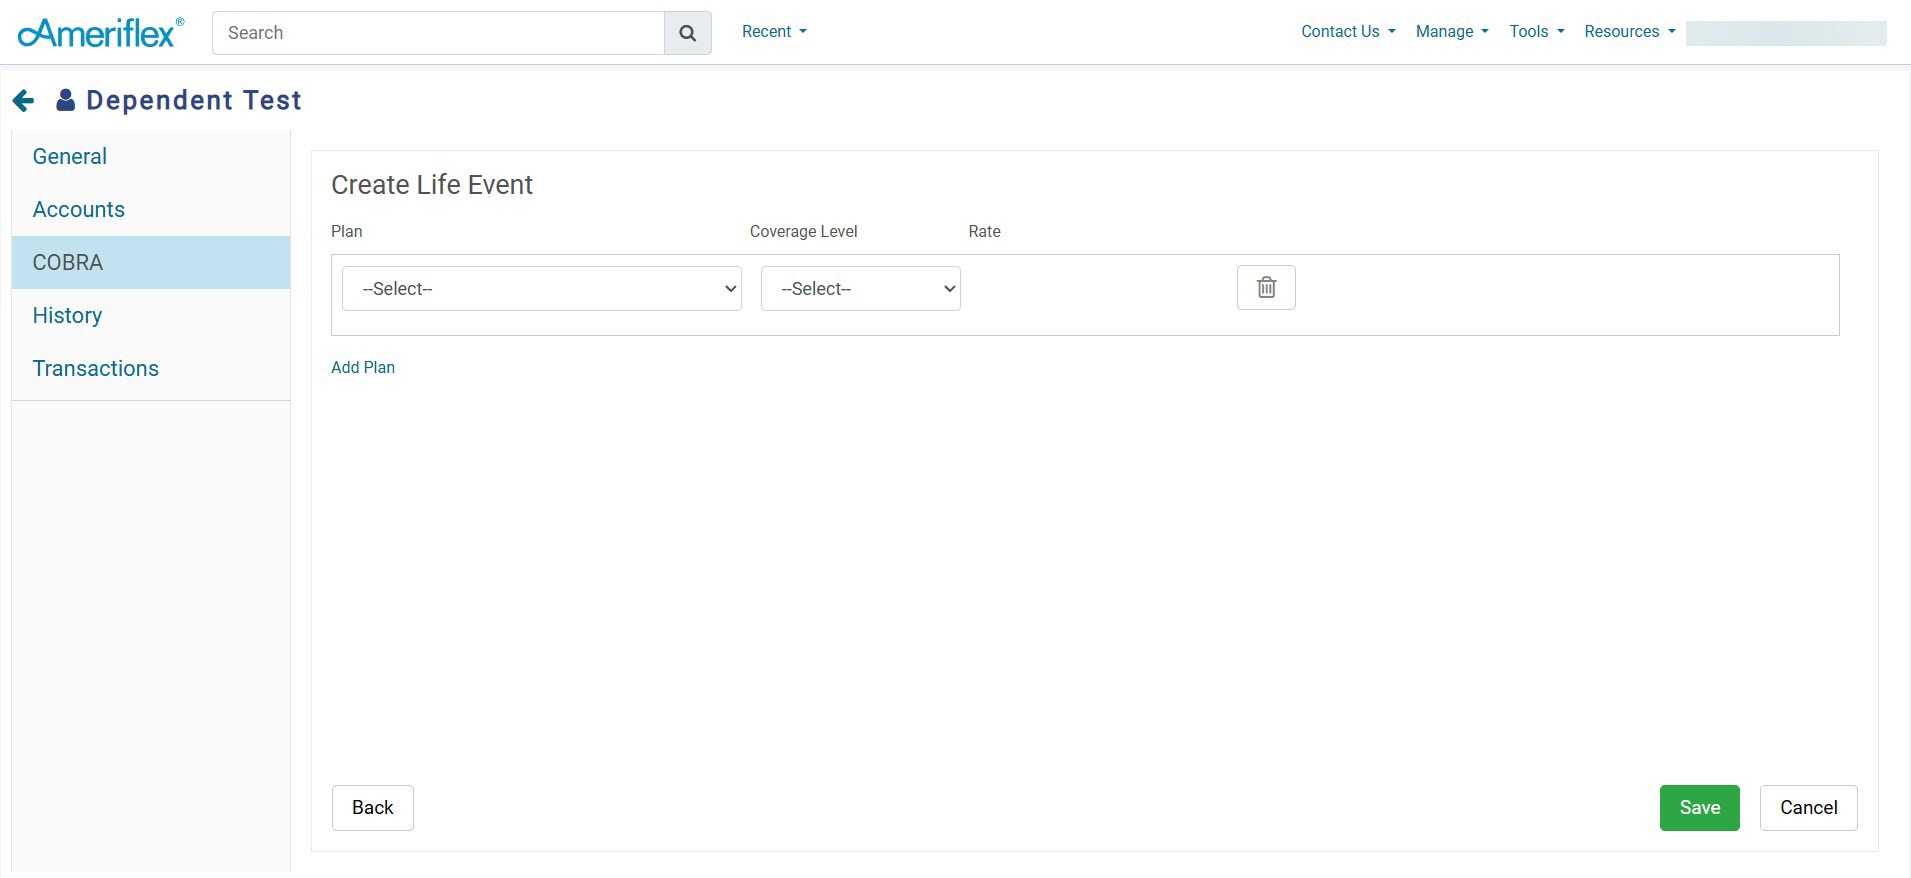This screenshot has width=1911, height=878.
Task: Switch to the General sidebar tab
Action: (x=70, y=157)
